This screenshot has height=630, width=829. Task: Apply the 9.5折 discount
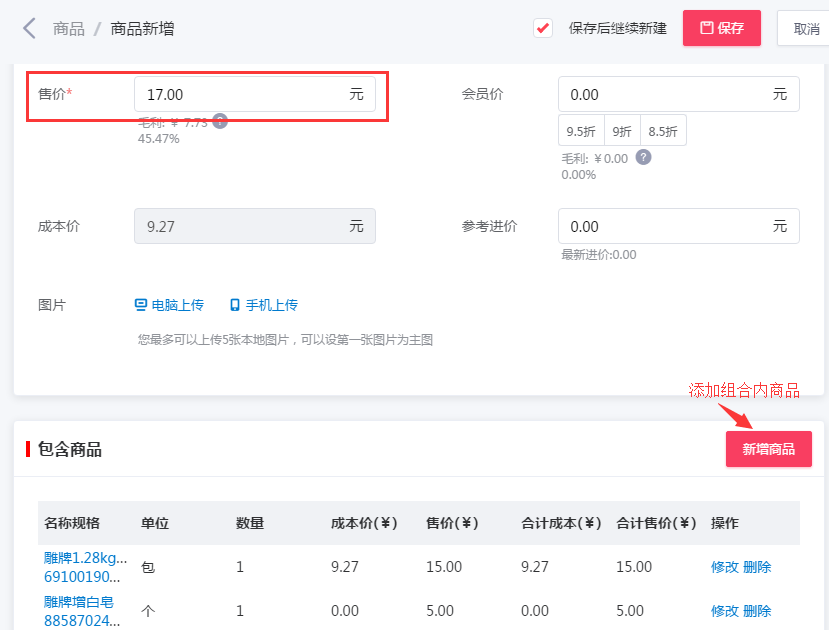tap(581, 131)
